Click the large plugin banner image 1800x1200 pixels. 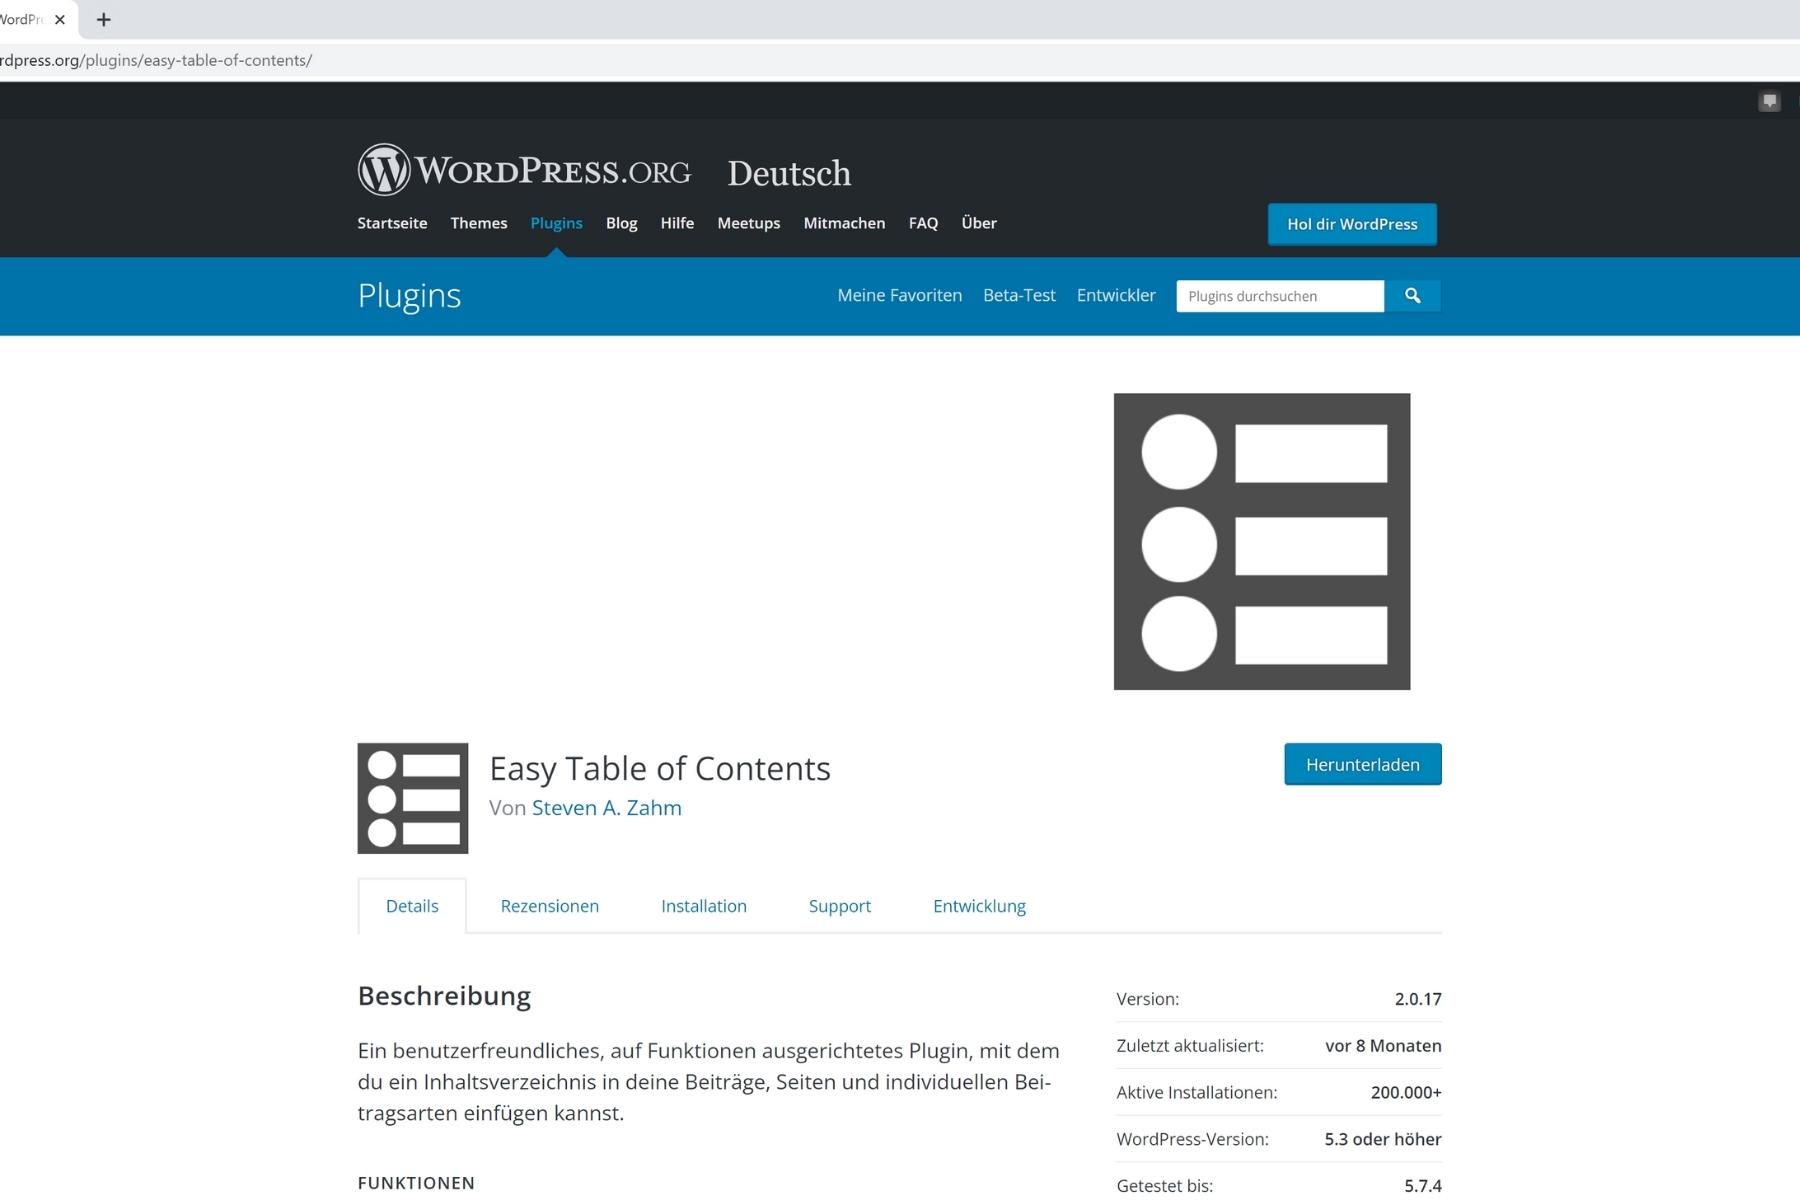pyautogui.click(x=1262, y=541)
